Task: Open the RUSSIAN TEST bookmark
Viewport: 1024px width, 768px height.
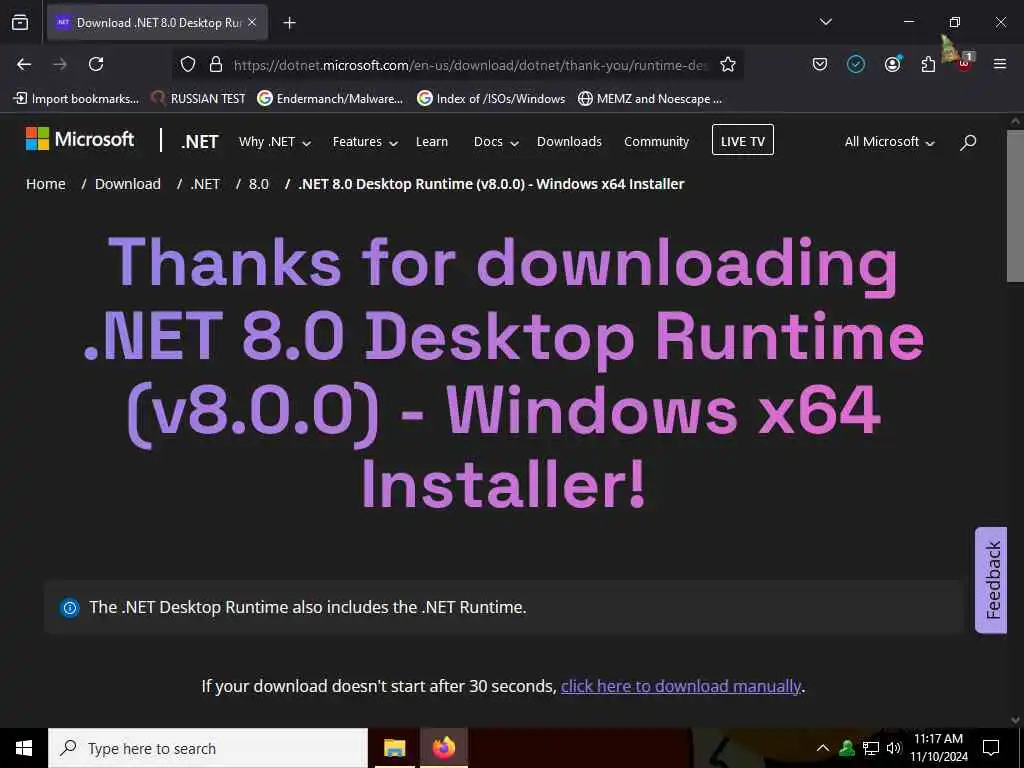Action: (198, 99)
